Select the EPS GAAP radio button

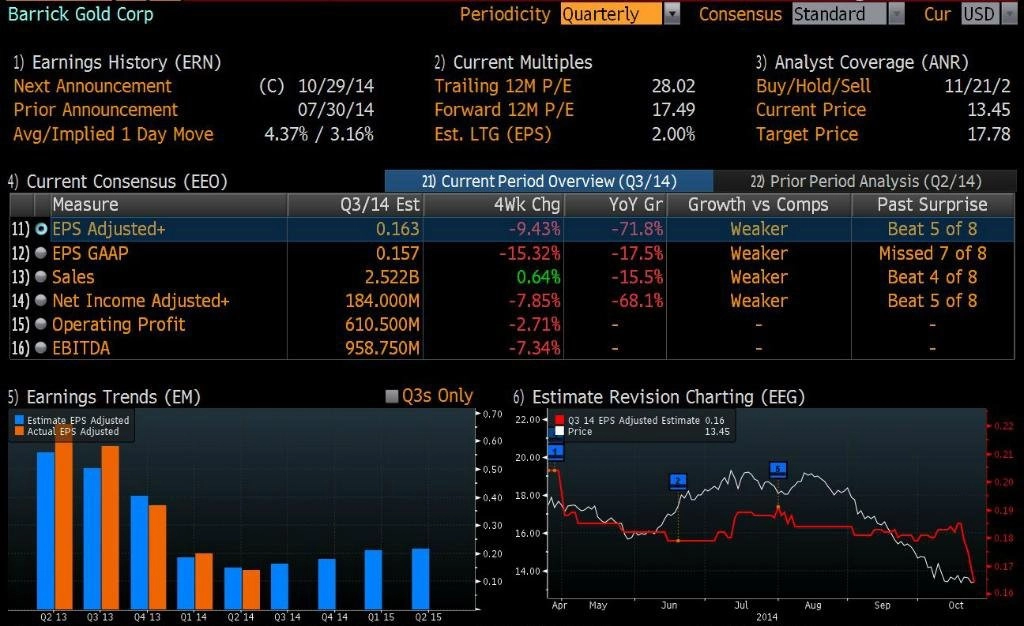click(x=41, y=253)
